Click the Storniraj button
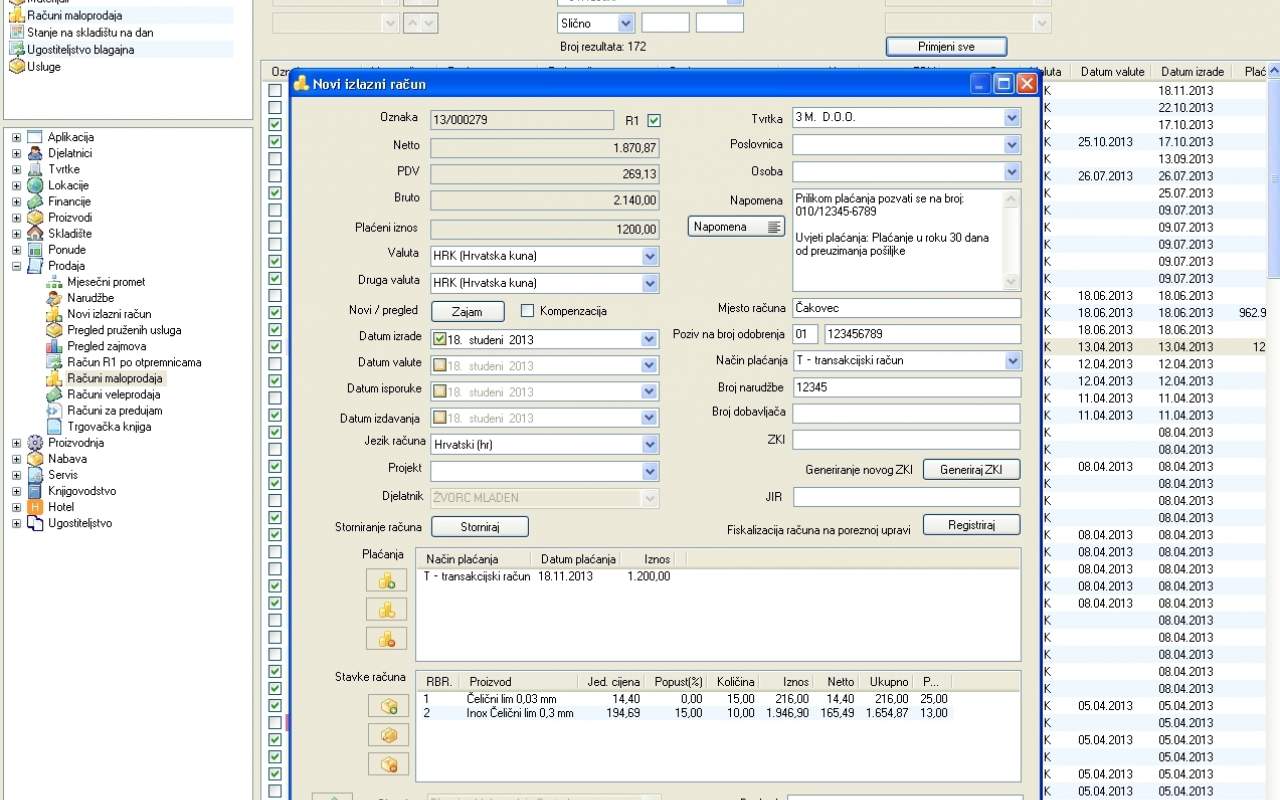 click(x=479, y=526)
